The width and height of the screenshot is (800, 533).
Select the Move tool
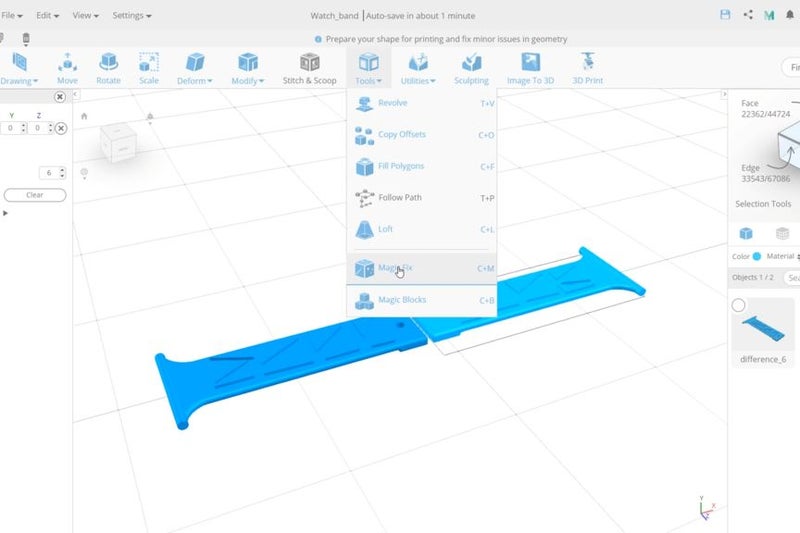click(x=67, y=67)
